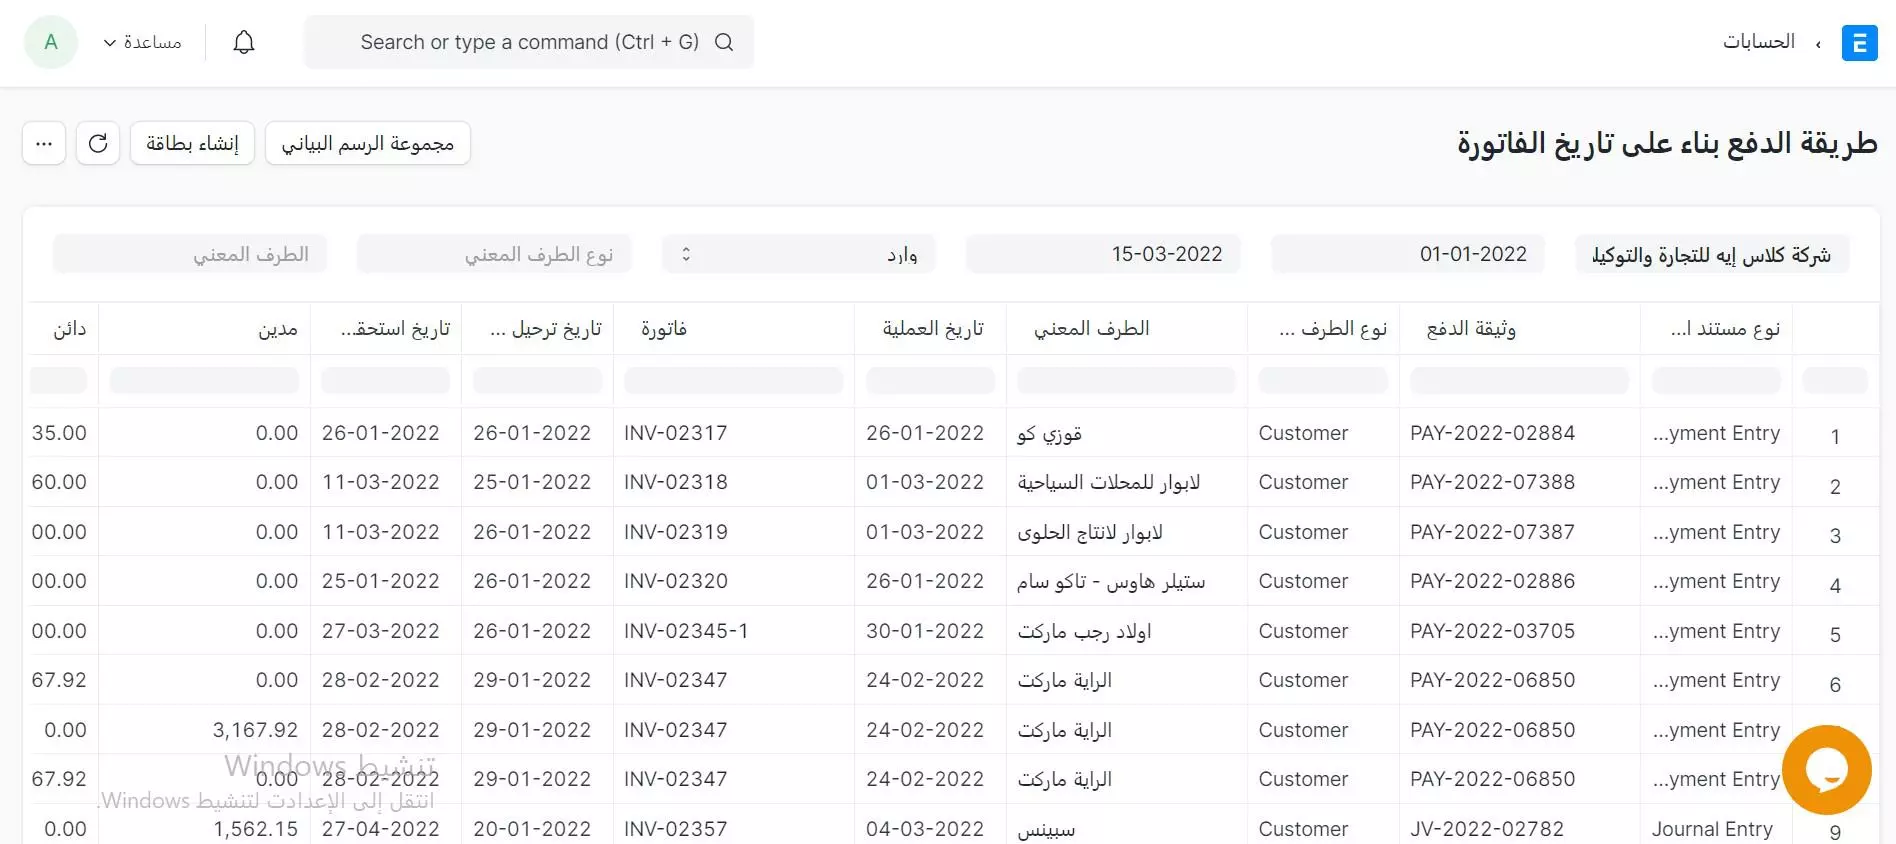Click the إنشاء بطاقة button
The image size is (1896, 844).
[x=192, y=143]
